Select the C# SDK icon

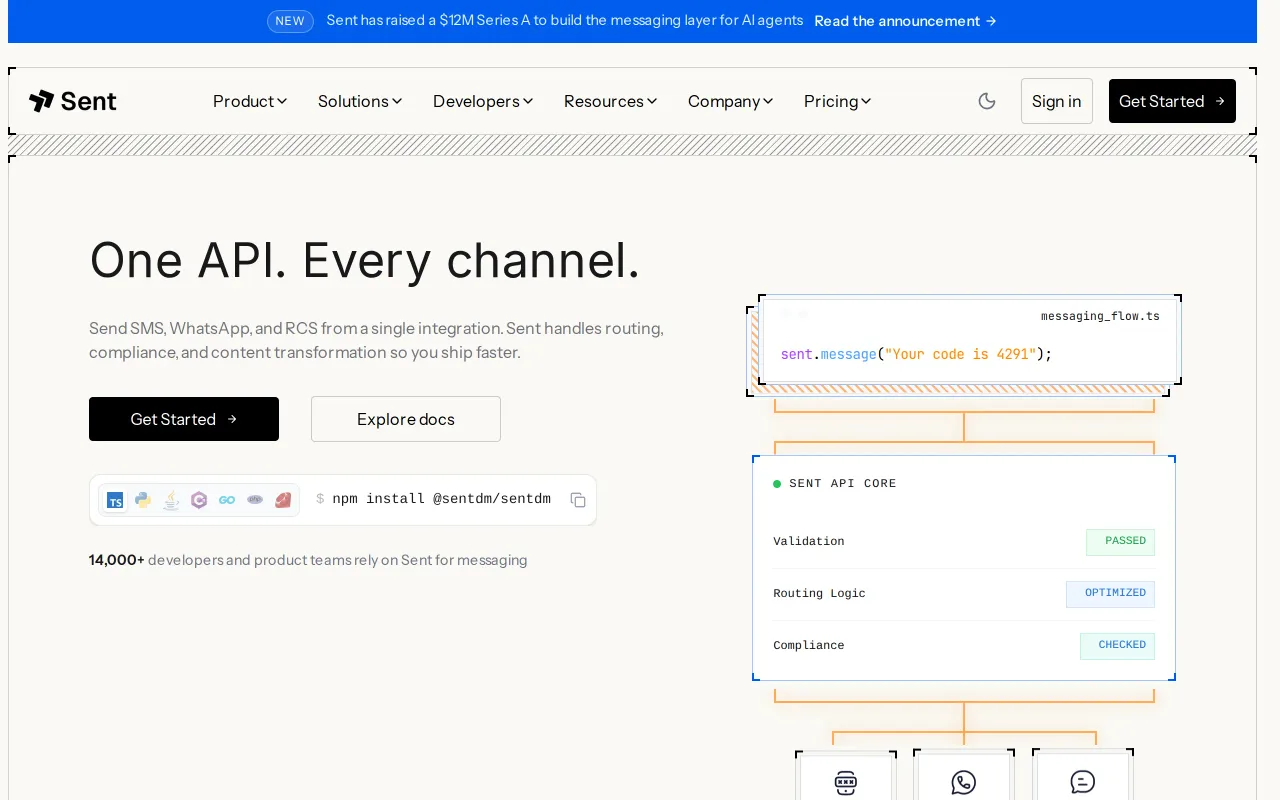point(199,500)
